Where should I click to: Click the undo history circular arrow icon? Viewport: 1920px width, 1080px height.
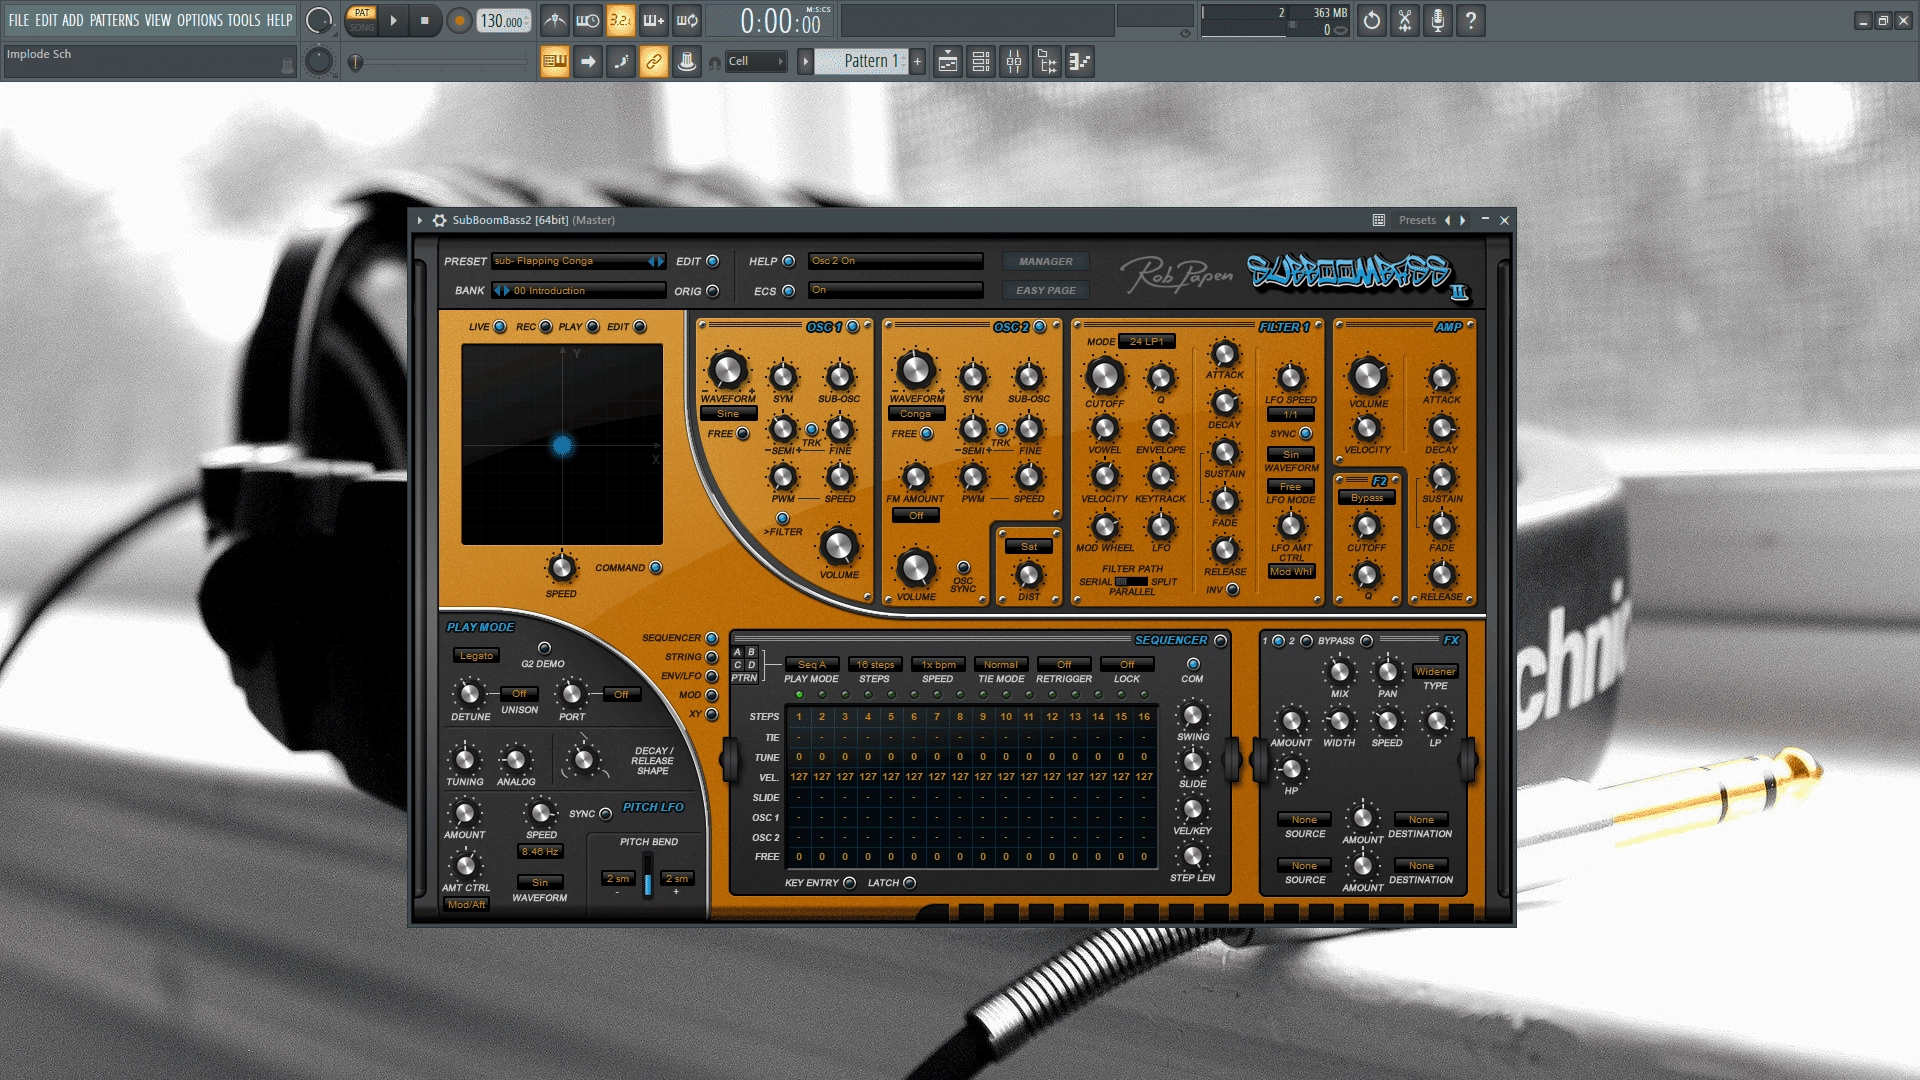tap(1372, 20)
